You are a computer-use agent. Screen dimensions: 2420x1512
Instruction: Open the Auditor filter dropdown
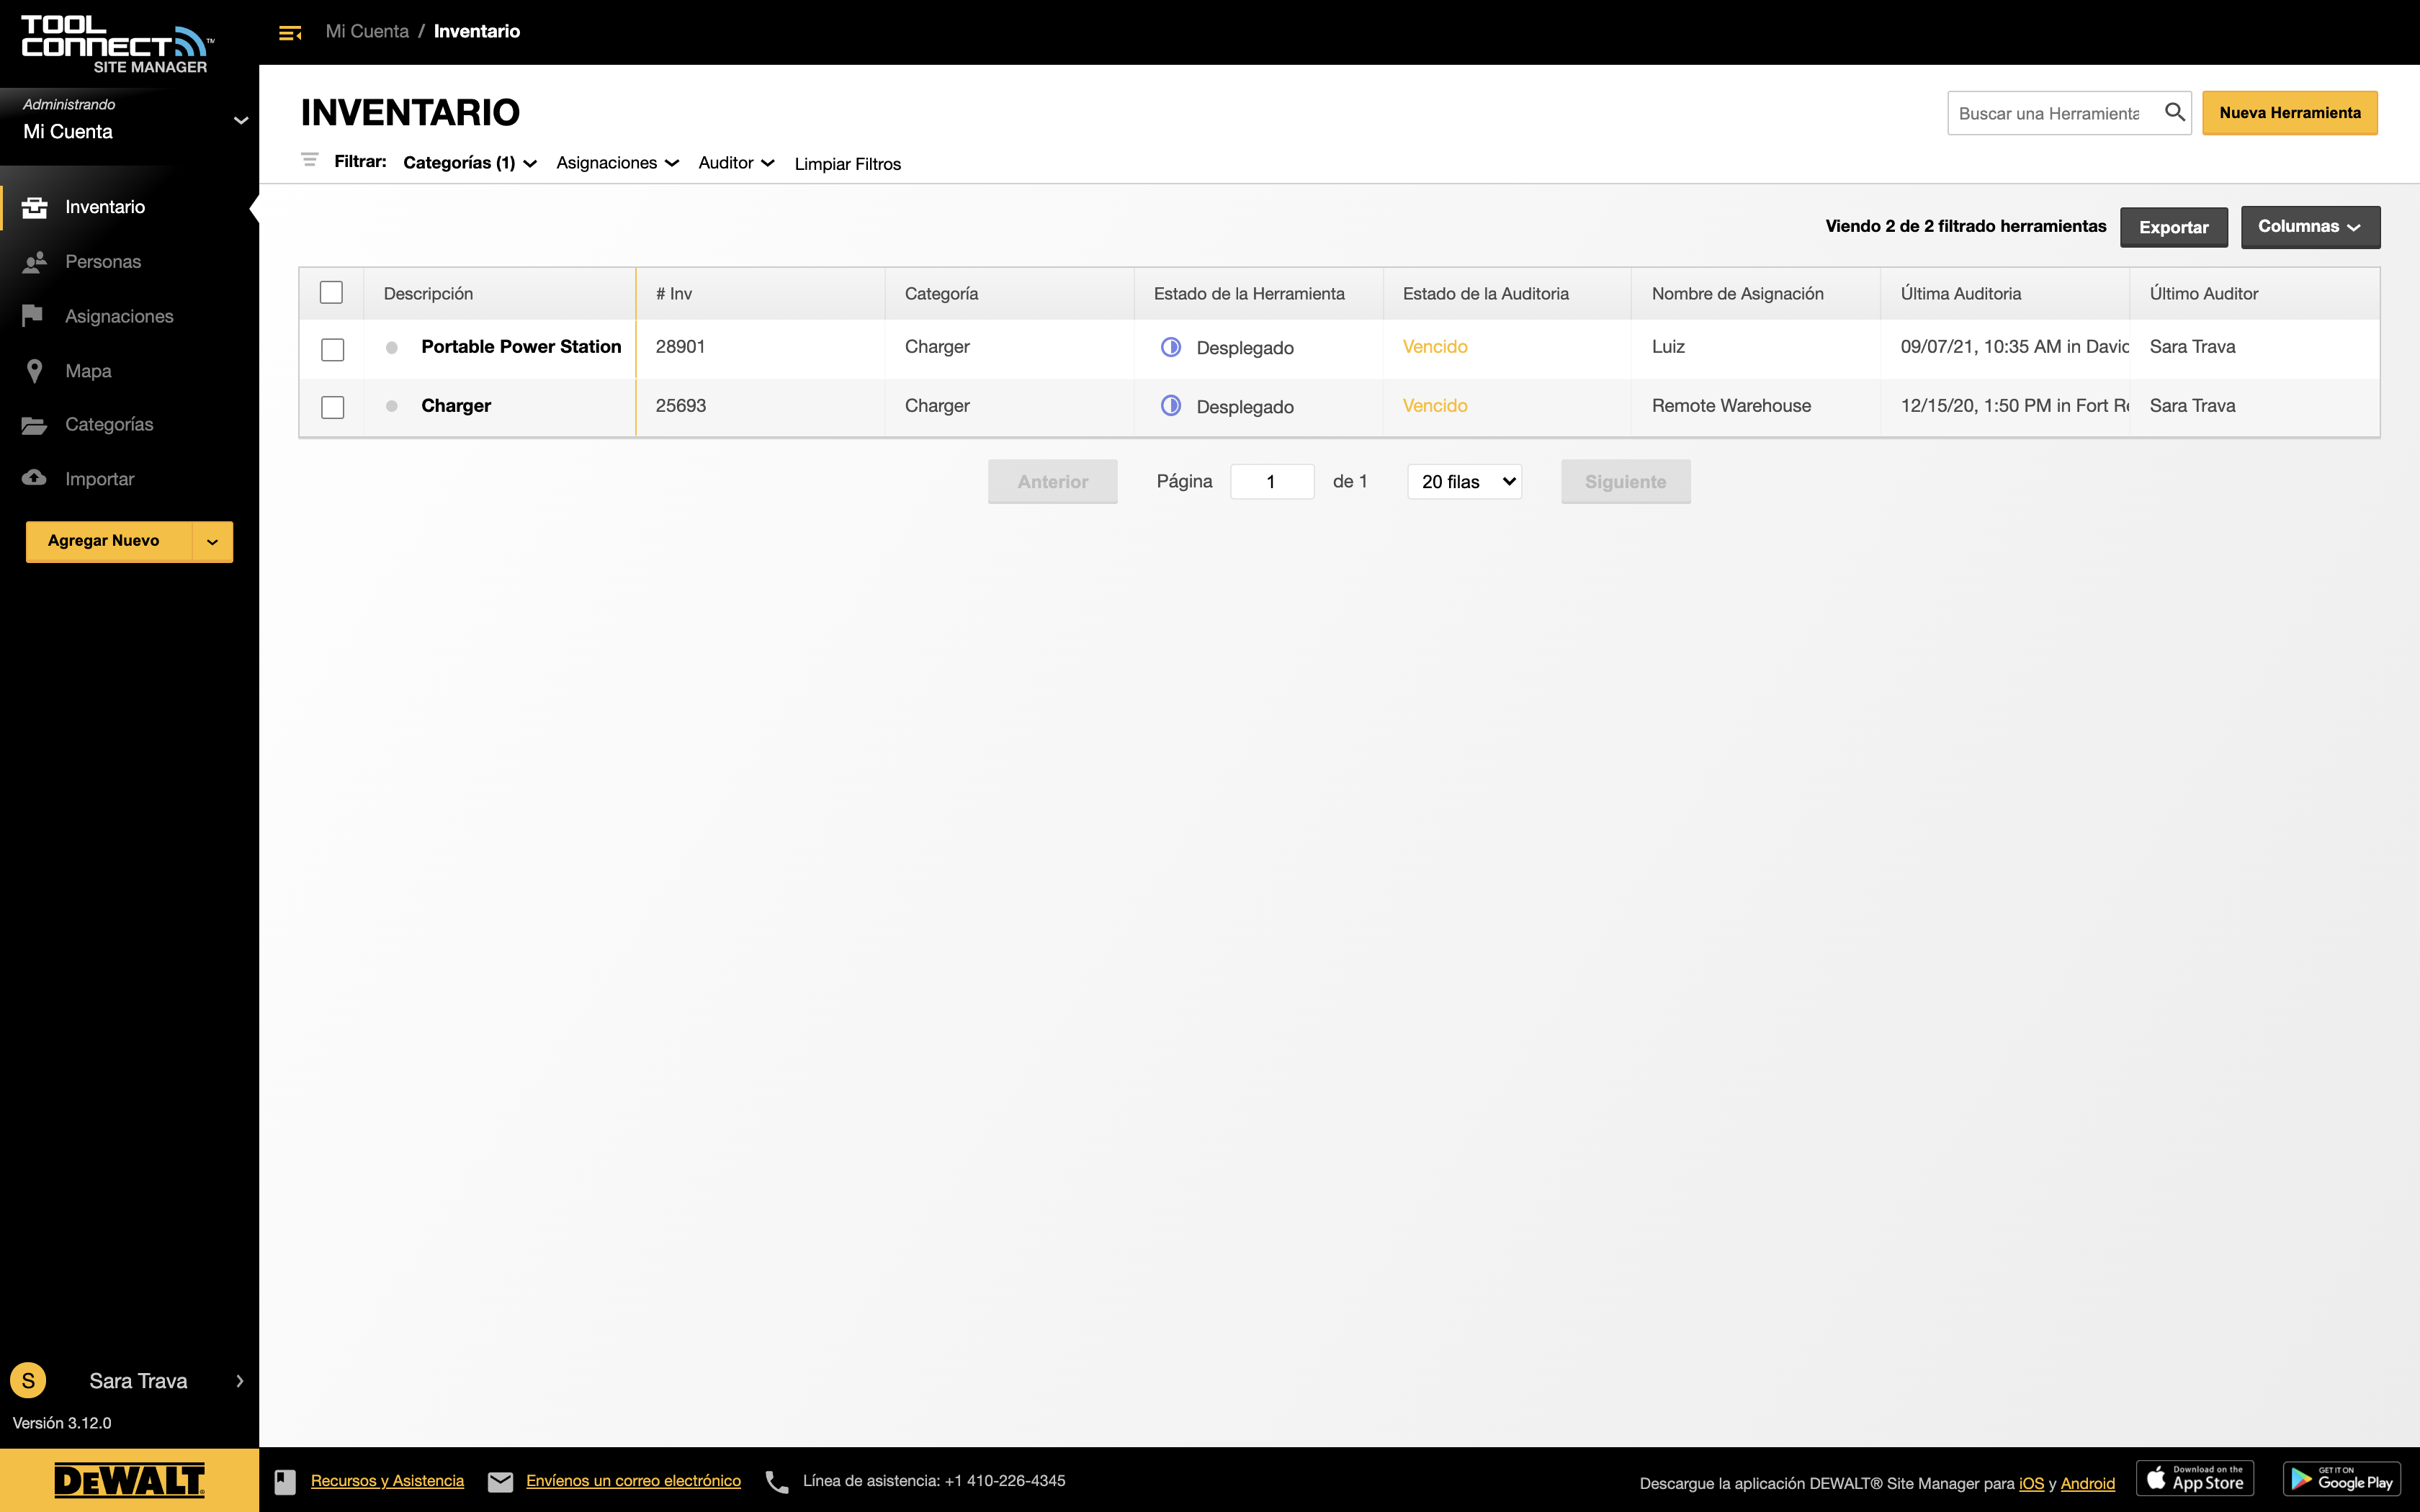pos(736,163)
